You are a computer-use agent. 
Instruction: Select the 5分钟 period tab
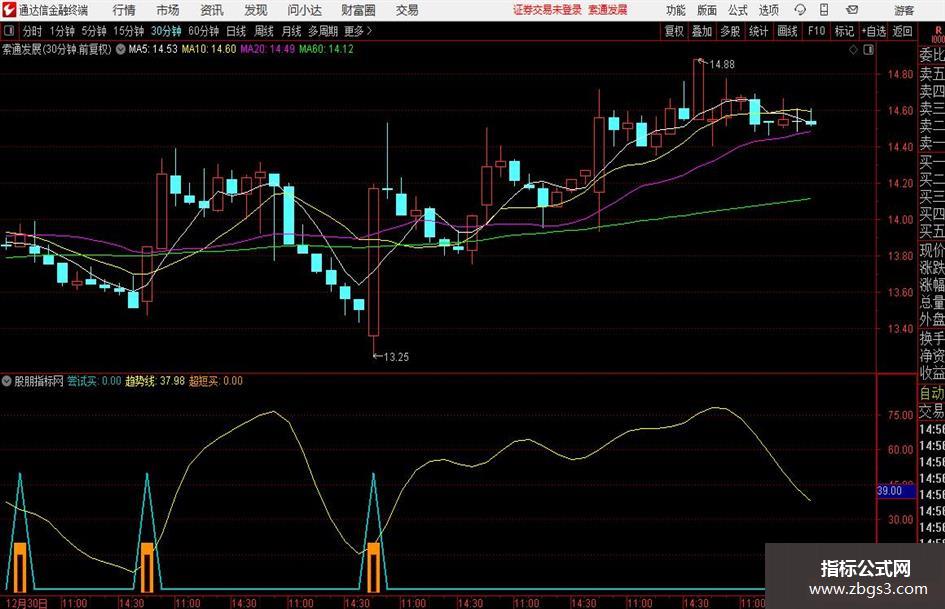click(94, 31)
